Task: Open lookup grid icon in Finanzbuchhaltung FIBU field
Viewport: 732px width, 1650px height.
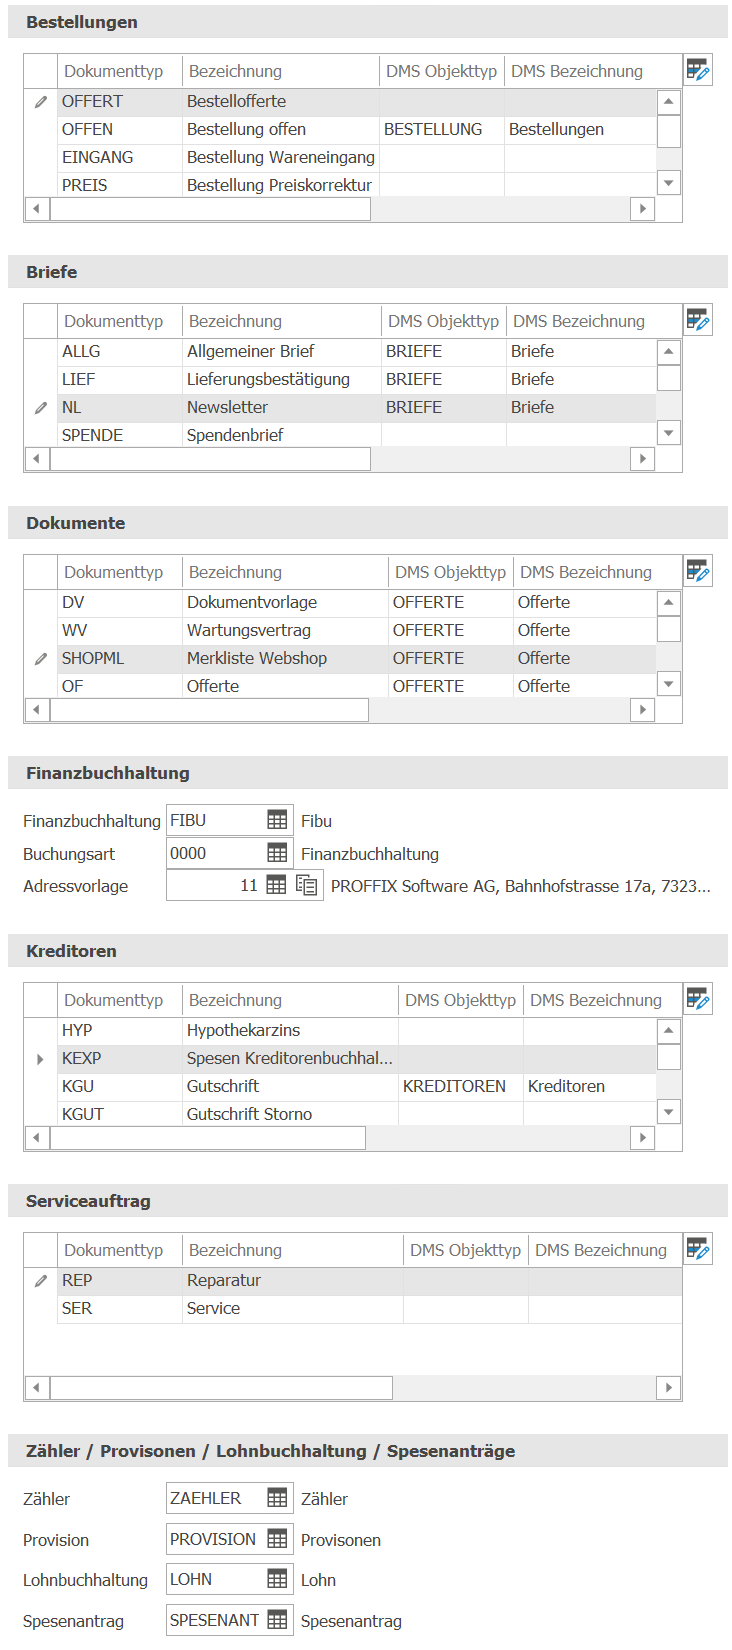Action: click(277, 820)
